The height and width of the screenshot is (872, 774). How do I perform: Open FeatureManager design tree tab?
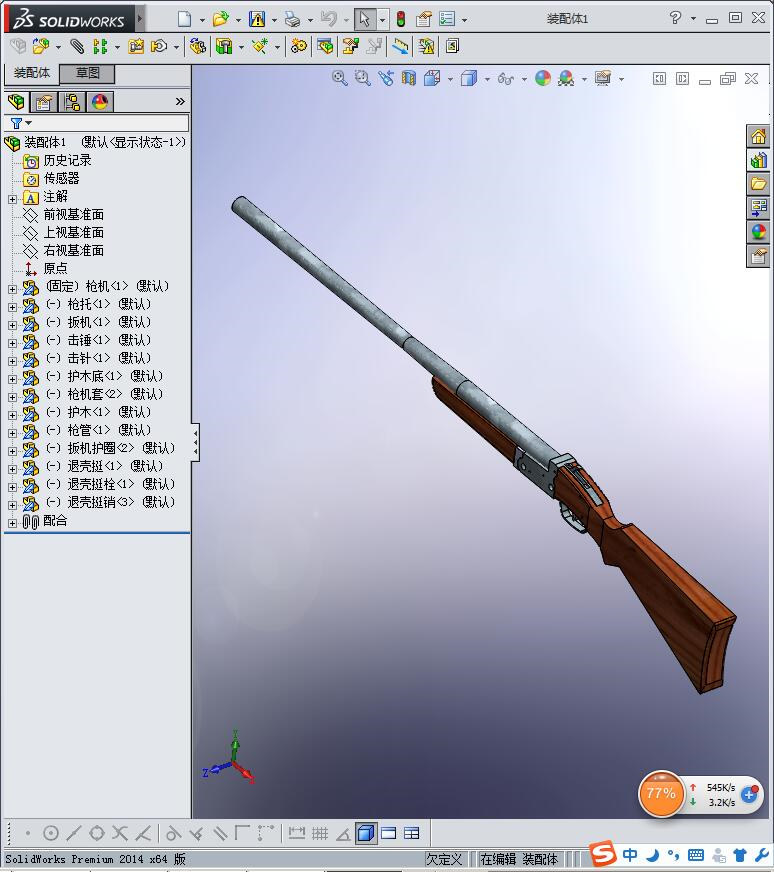click(16, 102)
